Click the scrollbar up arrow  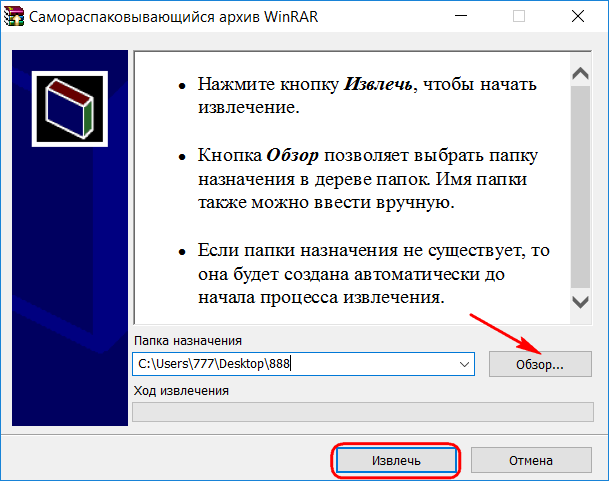pyautogui.click(x=581, y=73)
